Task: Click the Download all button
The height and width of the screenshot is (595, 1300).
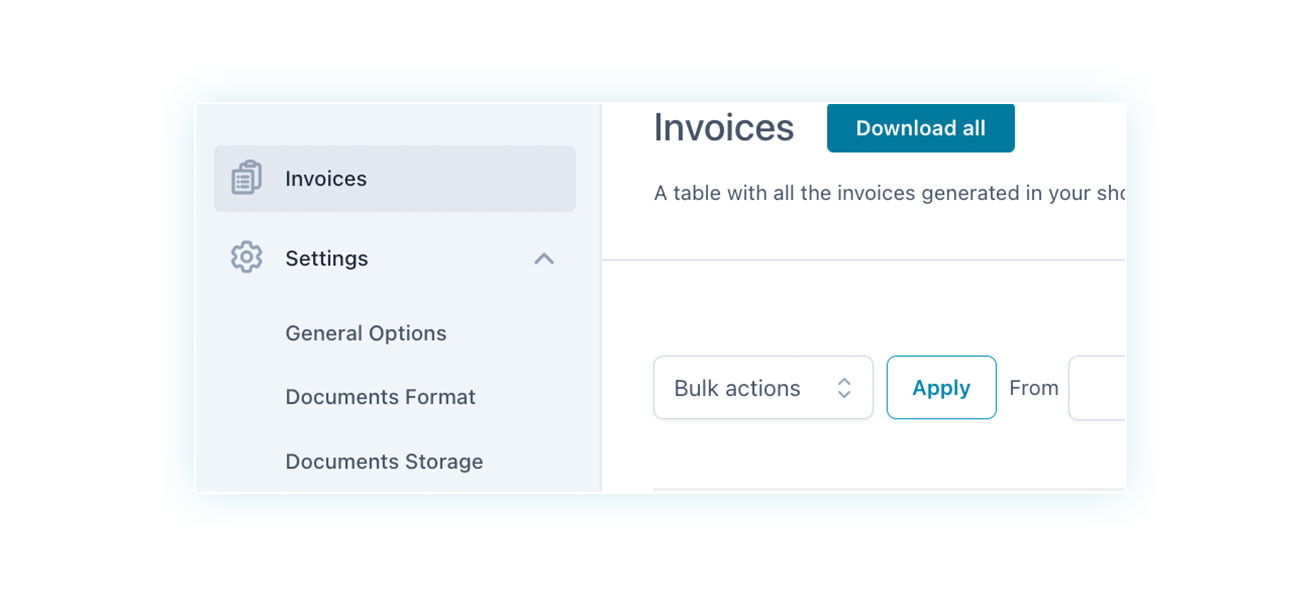Action: (921, 128)
